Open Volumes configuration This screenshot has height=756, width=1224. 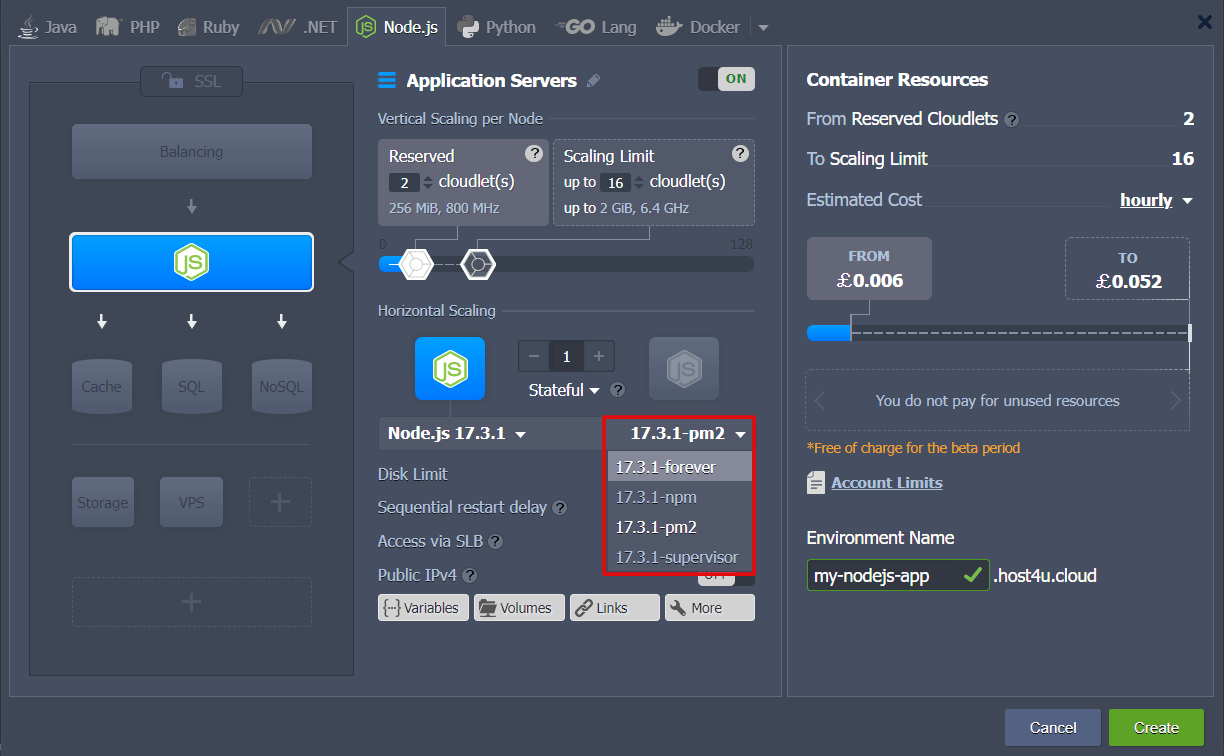click(519, 607)
